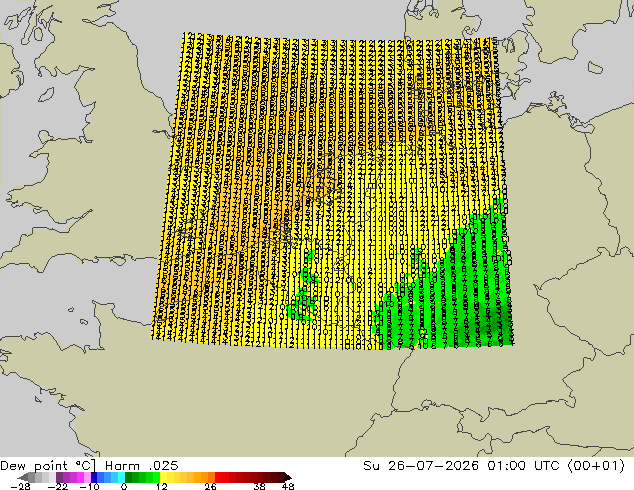Screen dimensions: 634x490
Task: Click the -10 legend label
Action: point(90,486)
